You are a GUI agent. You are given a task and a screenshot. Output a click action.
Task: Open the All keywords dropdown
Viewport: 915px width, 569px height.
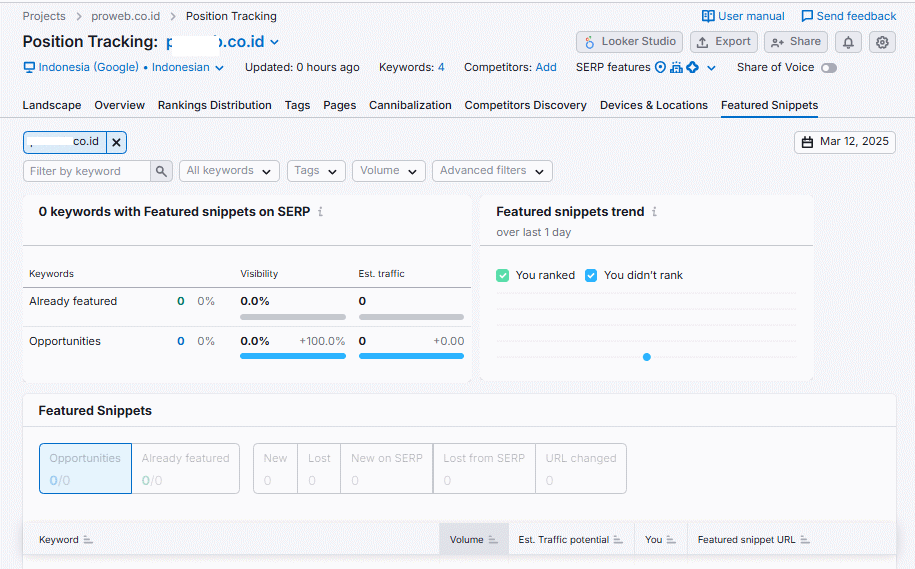(x=229, y=171)
